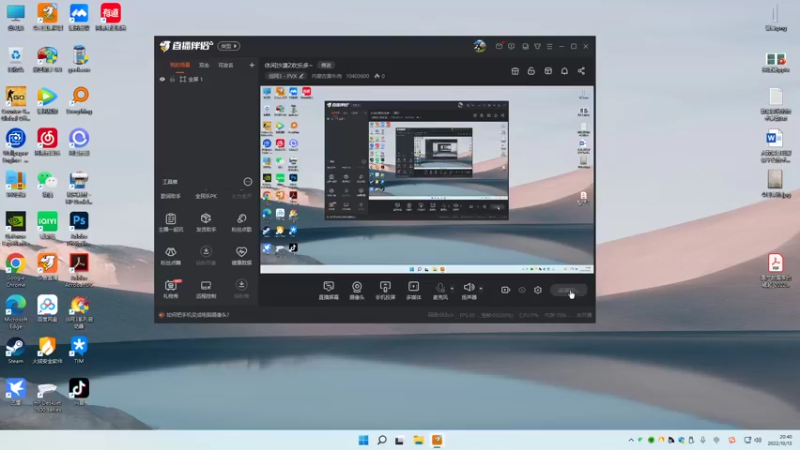Open the fan song request microphone tool
The width and height of the screenshot is (800, 450).
click(x=241, y=222)
